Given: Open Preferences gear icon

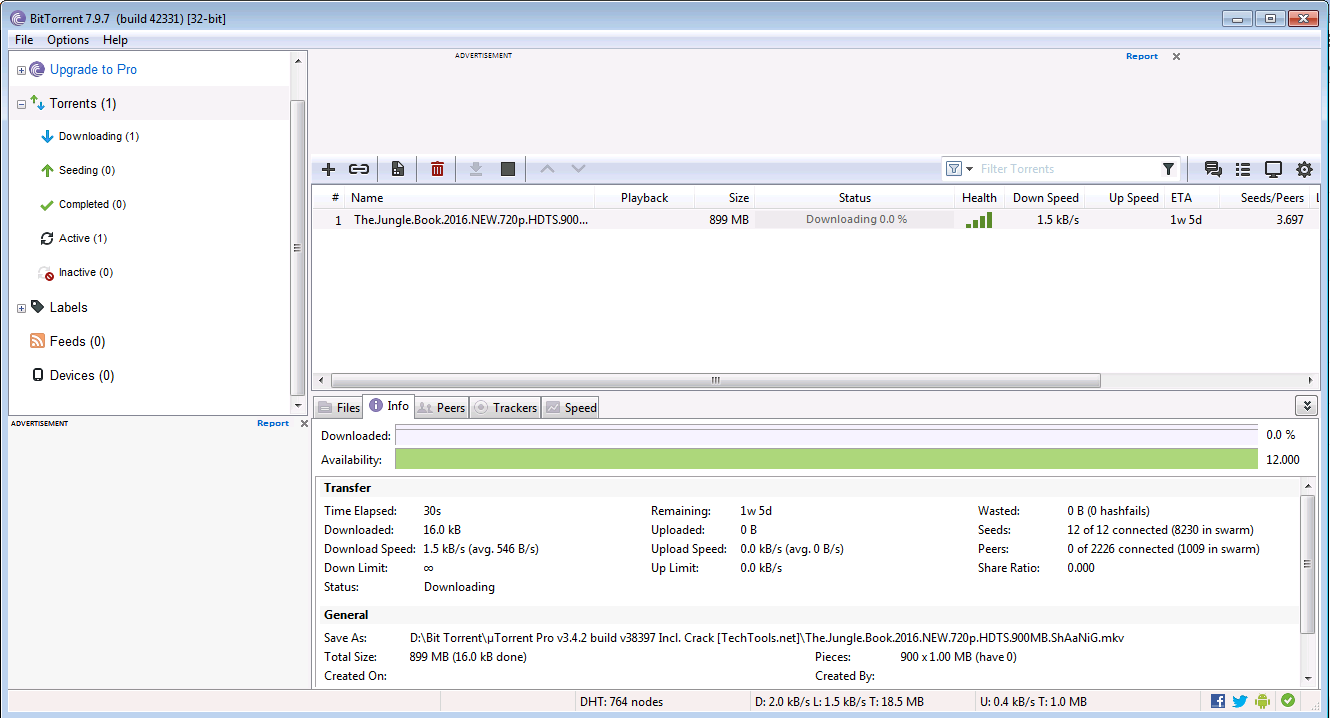Looking at the screenshot, I should point(1304,169).
